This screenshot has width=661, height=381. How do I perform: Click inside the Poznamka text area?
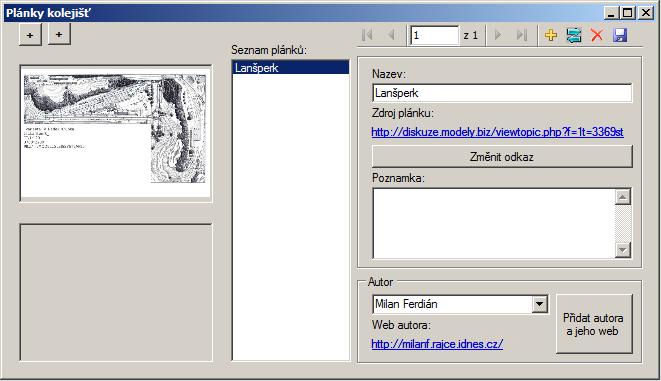point(493,223)
